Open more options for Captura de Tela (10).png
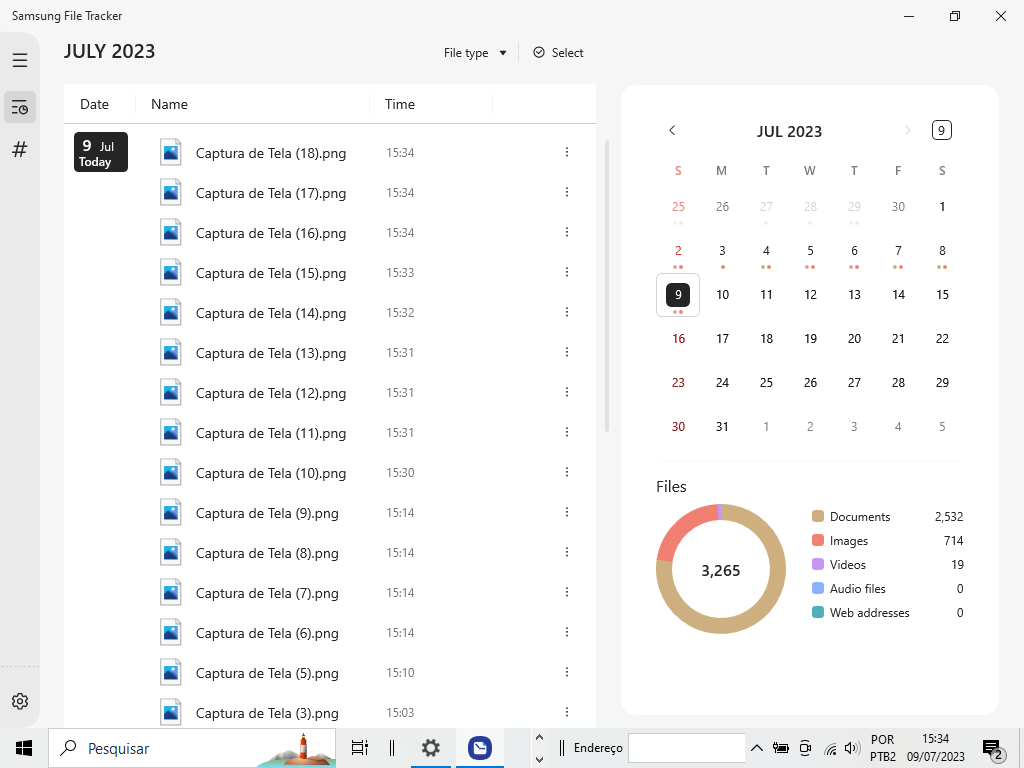Image resolution: width=1024 pixels, height=768 pixels. [567, 472]
